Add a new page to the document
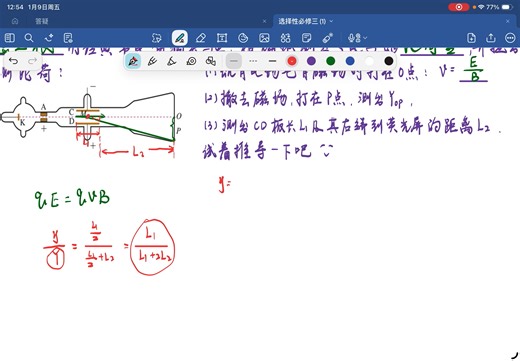Image resolution: width=520 pixels, height=361 pixels. pos(471,38)
